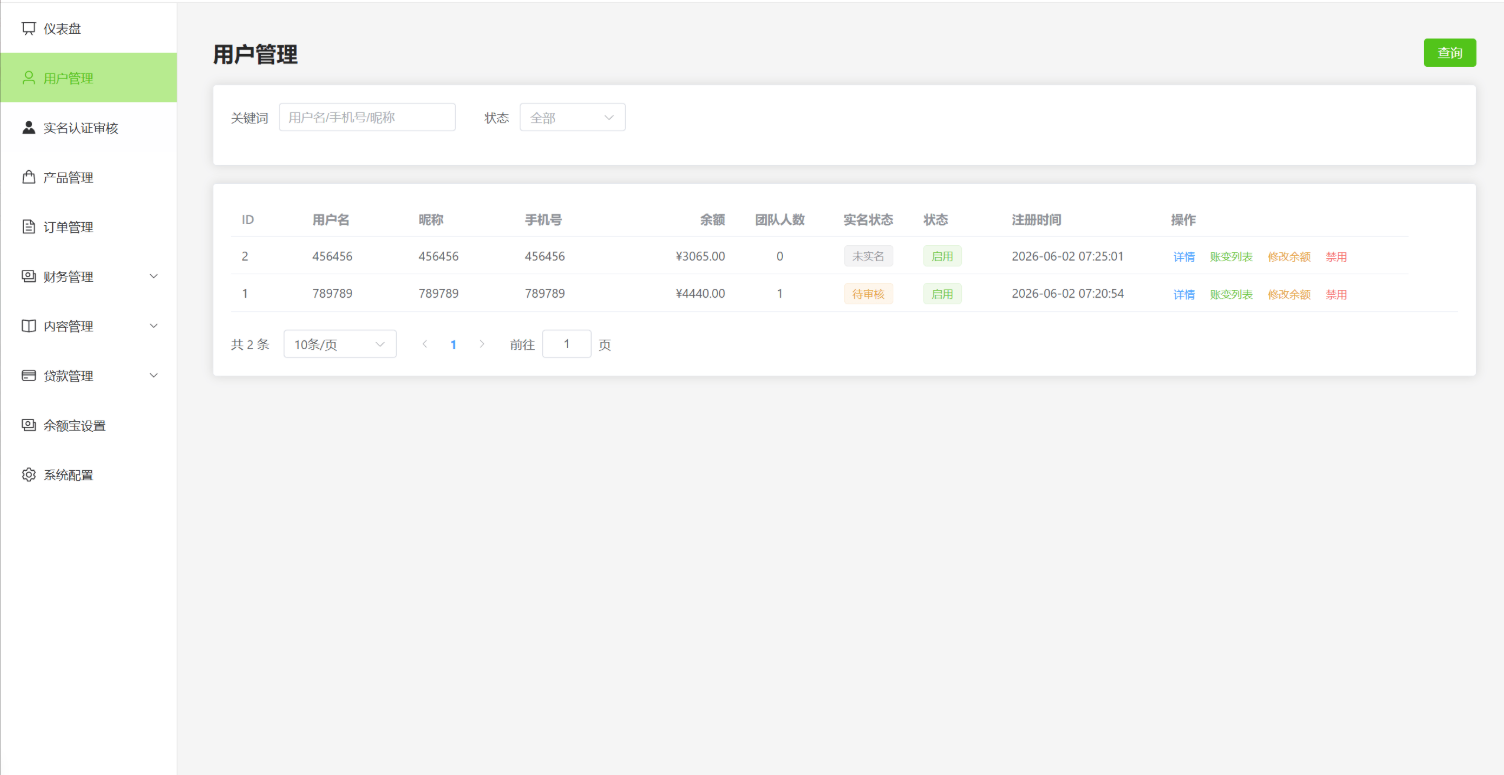
Task: Click 启用 tag for user 789789
Action: point(942,294)
